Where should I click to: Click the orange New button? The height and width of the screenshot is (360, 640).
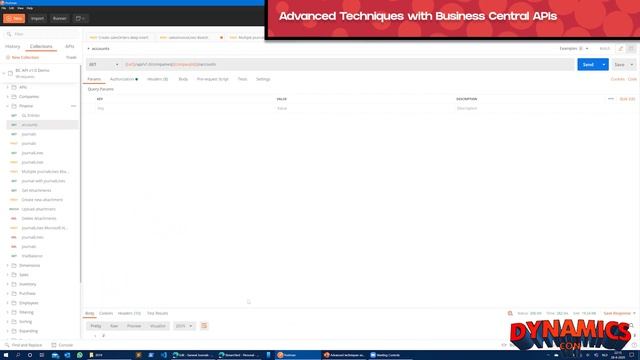(14, 18)
